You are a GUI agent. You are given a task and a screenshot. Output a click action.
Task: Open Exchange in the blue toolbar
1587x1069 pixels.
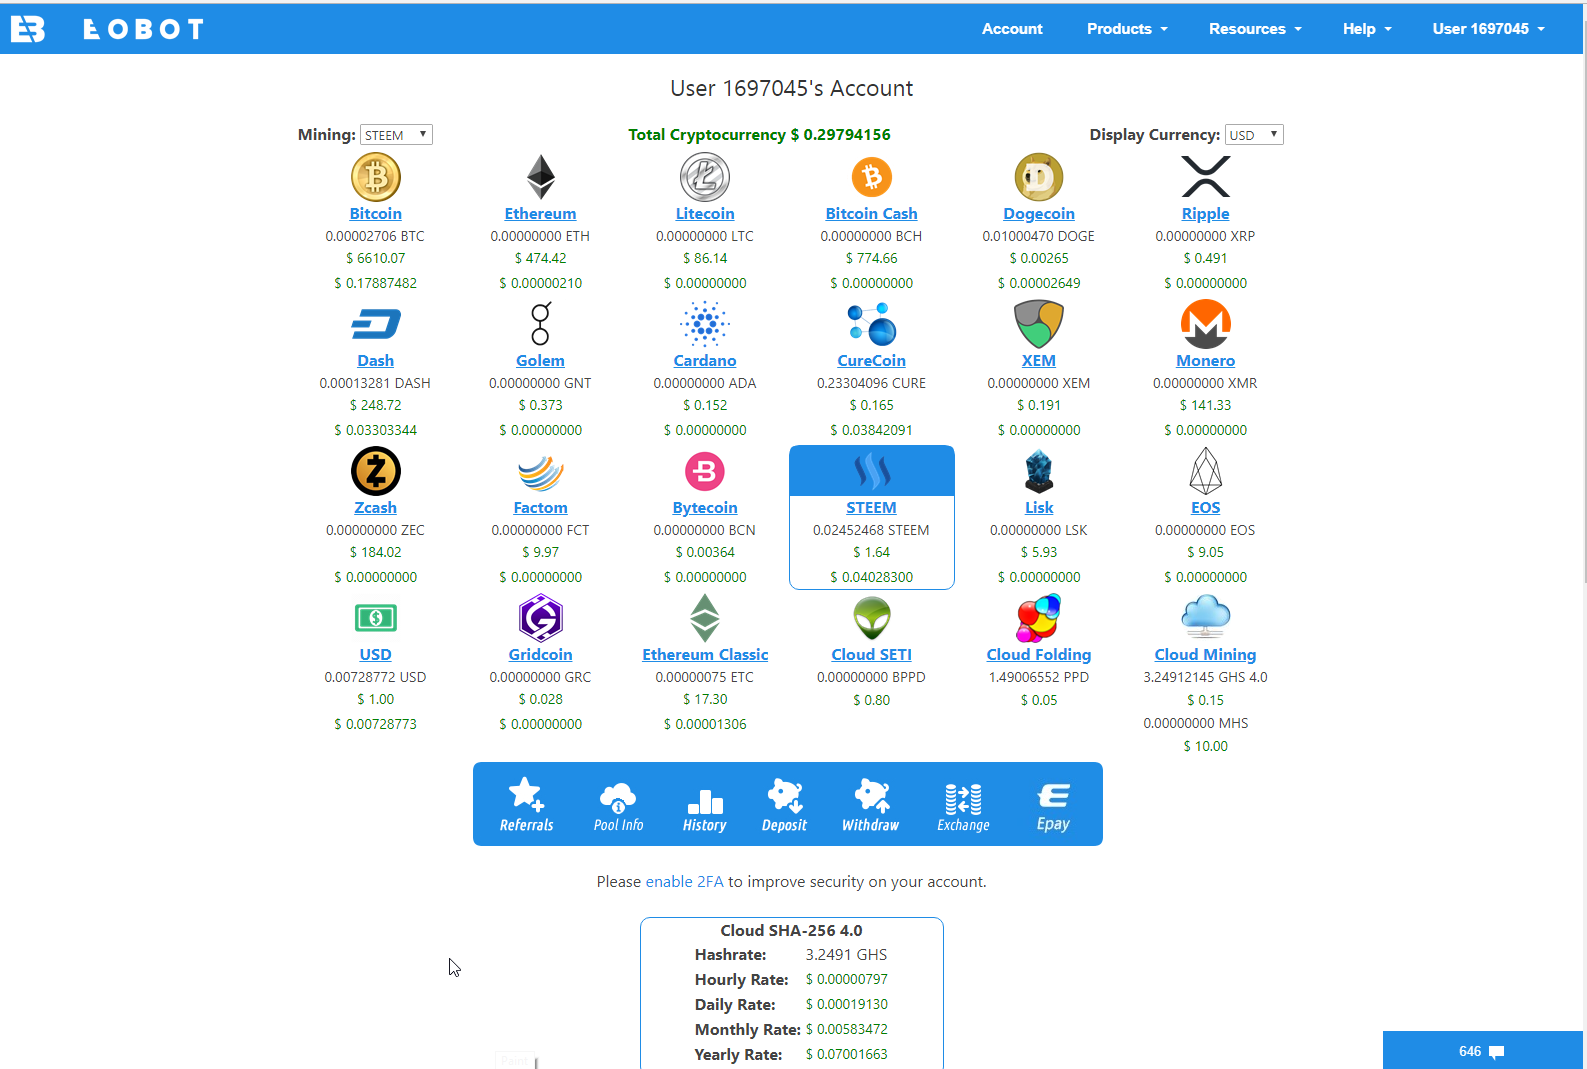point(964,808)
